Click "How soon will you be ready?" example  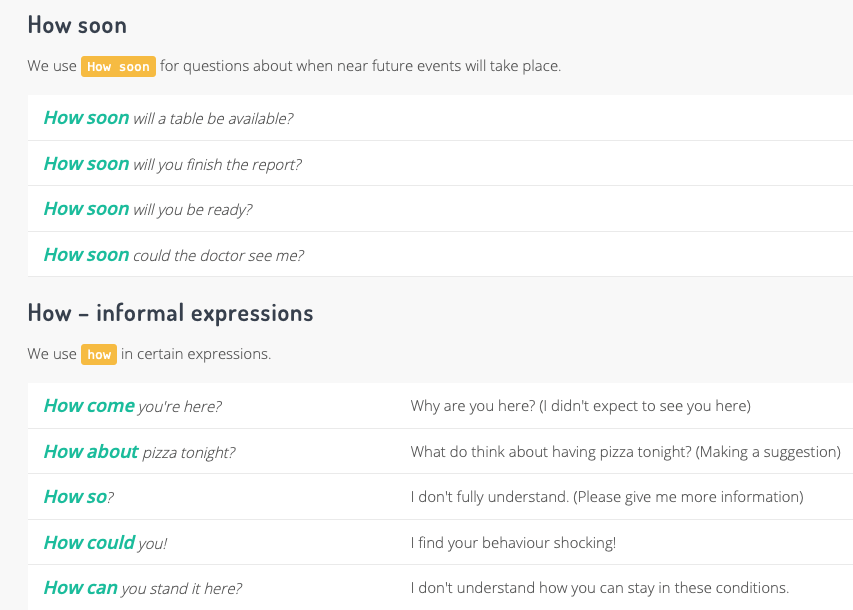pos(148,209)
